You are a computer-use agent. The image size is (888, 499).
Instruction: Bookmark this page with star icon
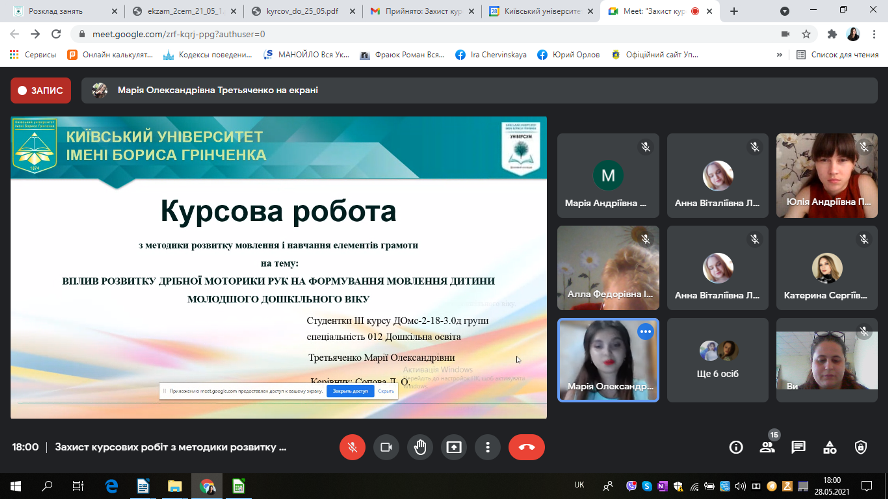point(807,33)
